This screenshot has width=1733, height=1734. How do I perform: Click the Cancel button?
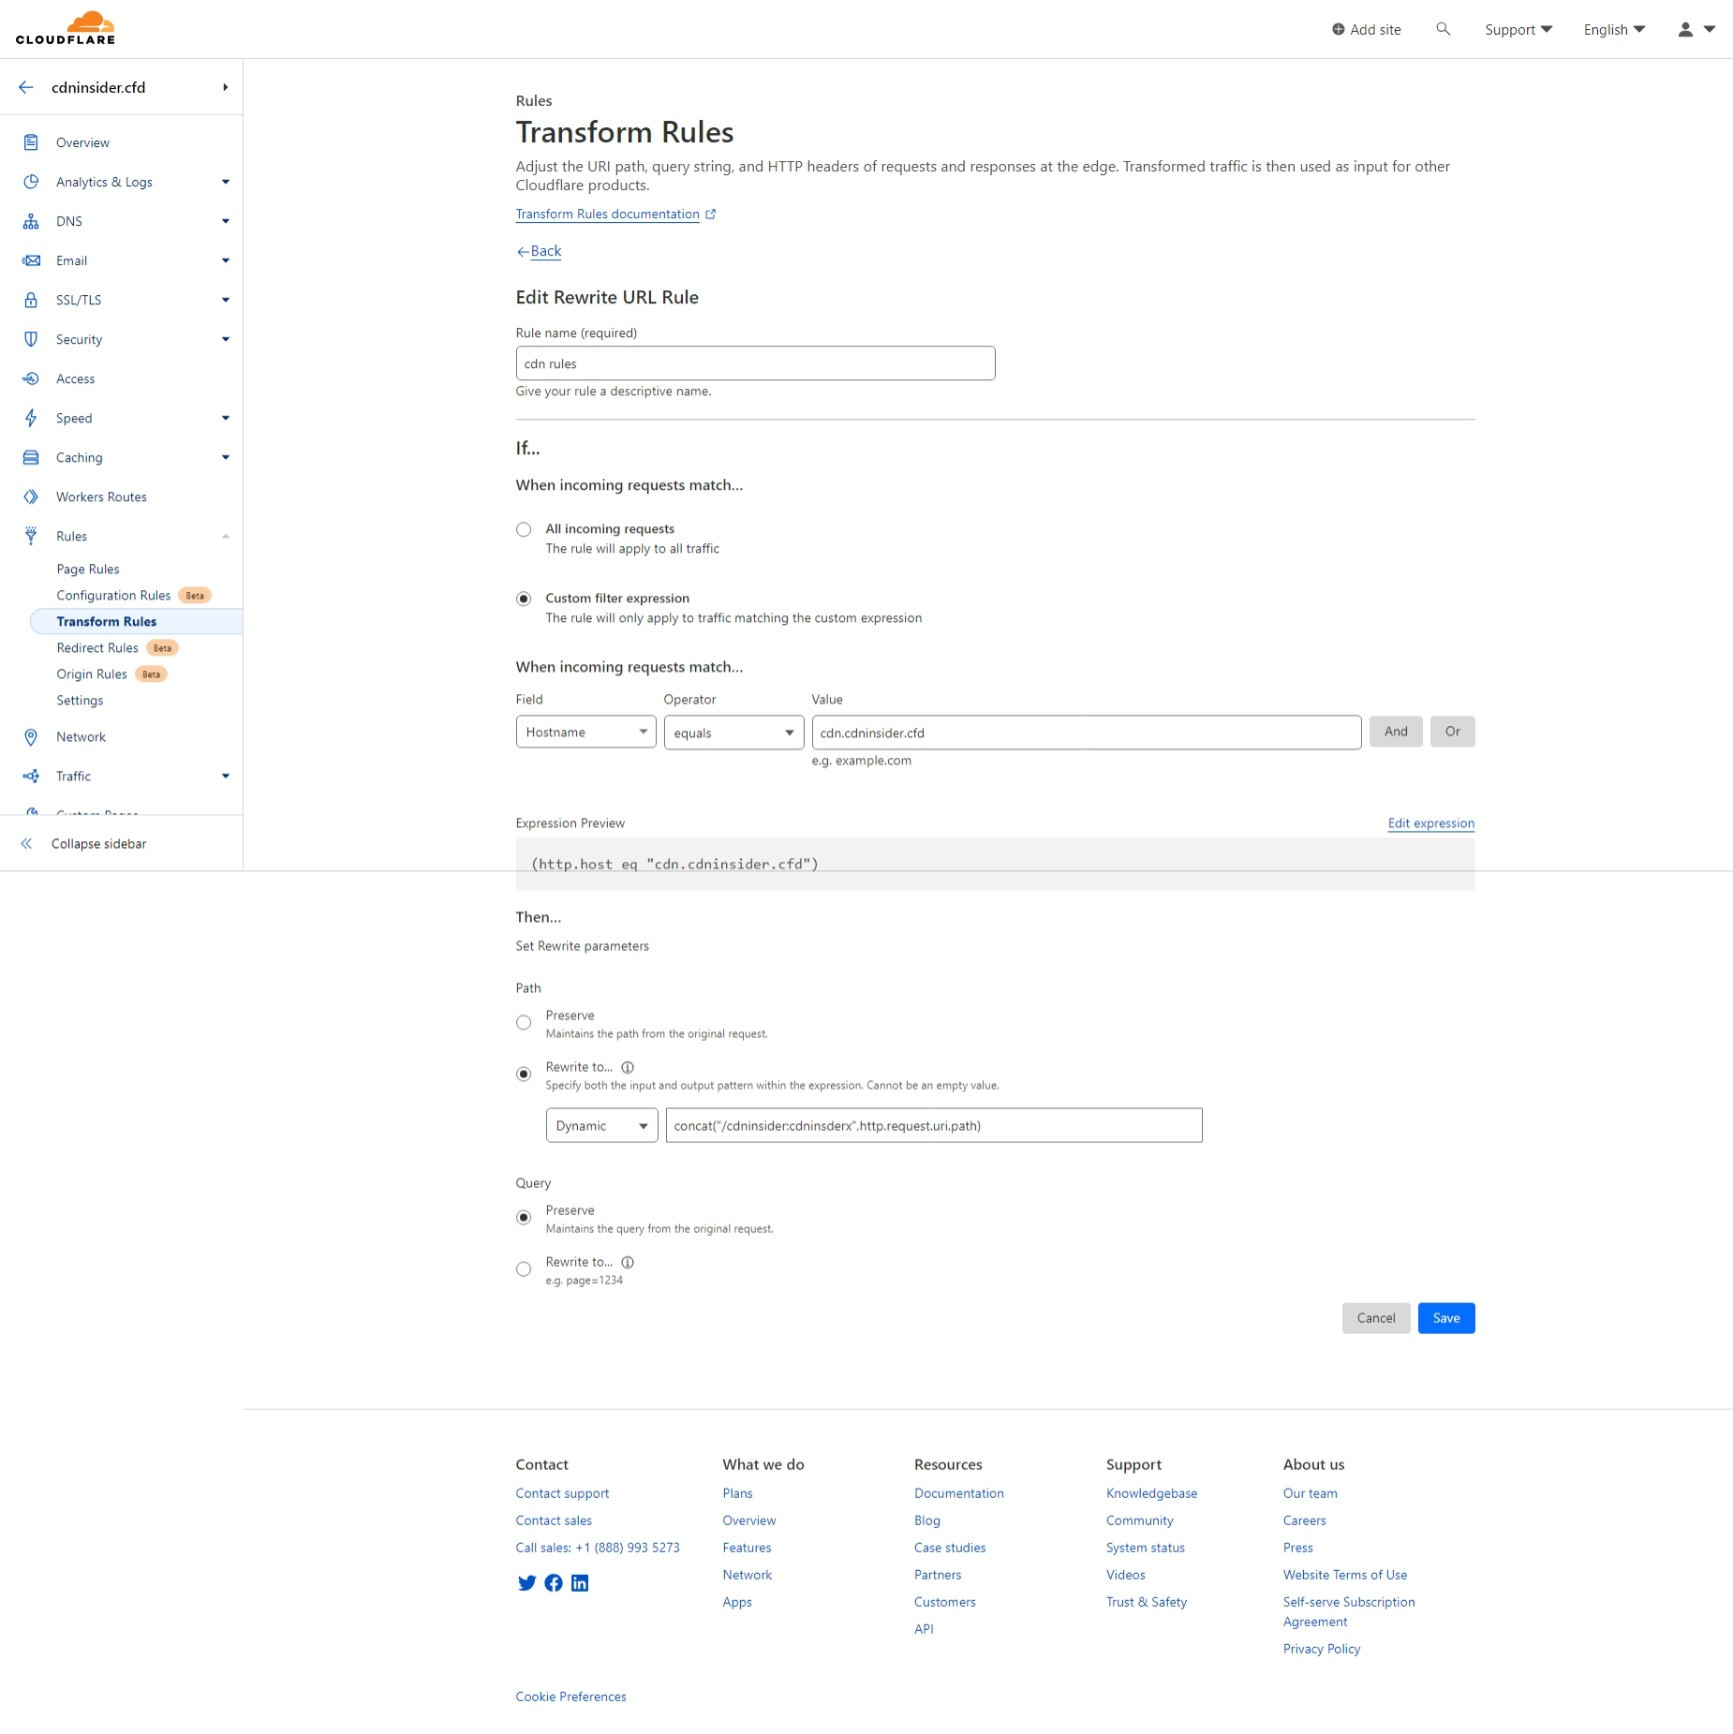tap(1376, 1318)
